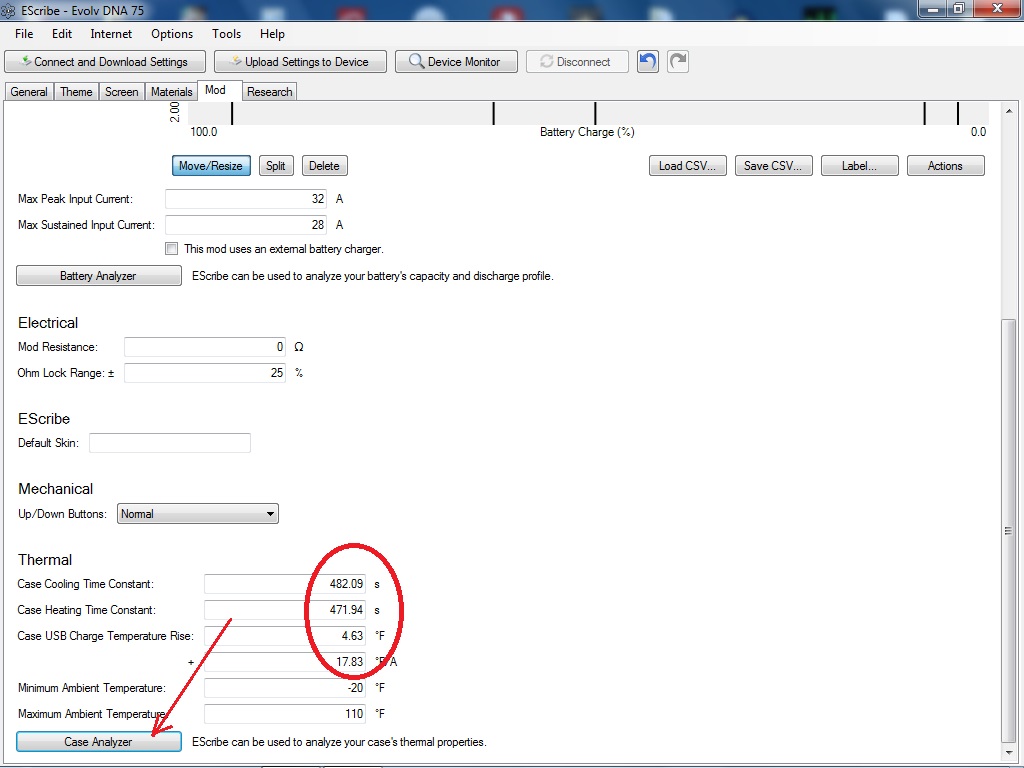Click the Maximum Ambient Temperature field
1024x768 pixels.
(x=285, y=714)
